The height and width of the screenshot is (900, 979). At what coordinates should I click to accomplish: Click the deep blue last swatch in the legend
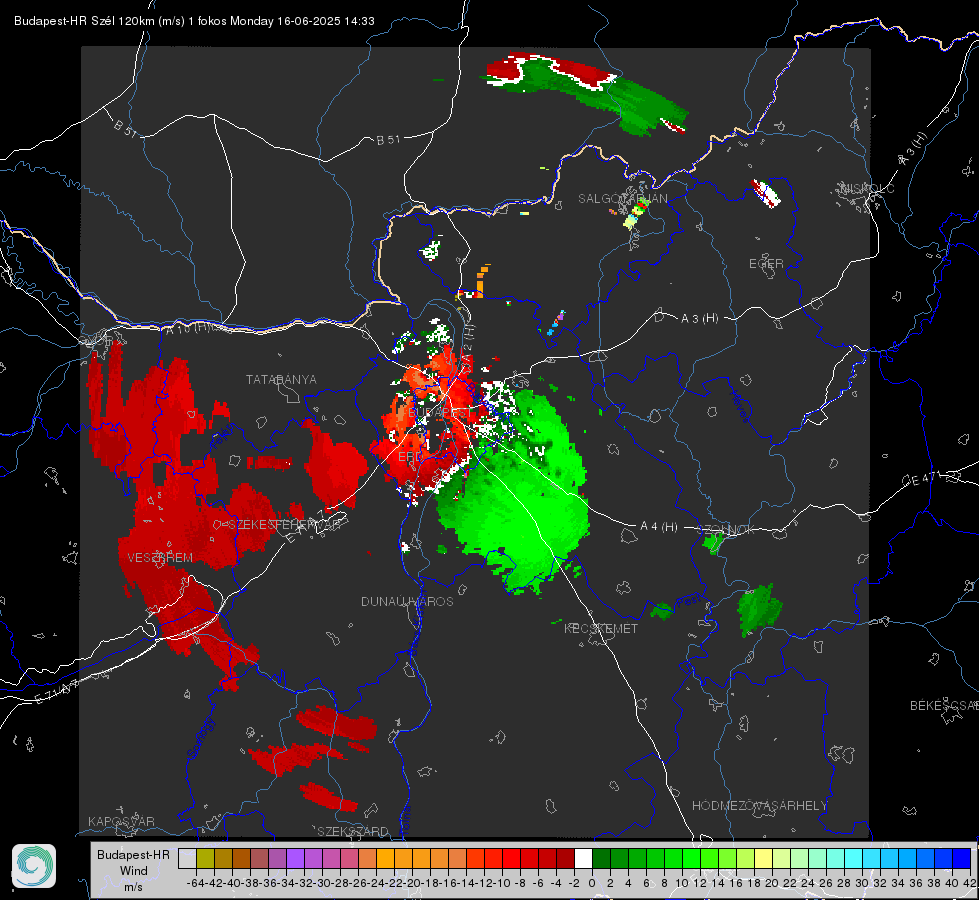click(x=962, y=858)
